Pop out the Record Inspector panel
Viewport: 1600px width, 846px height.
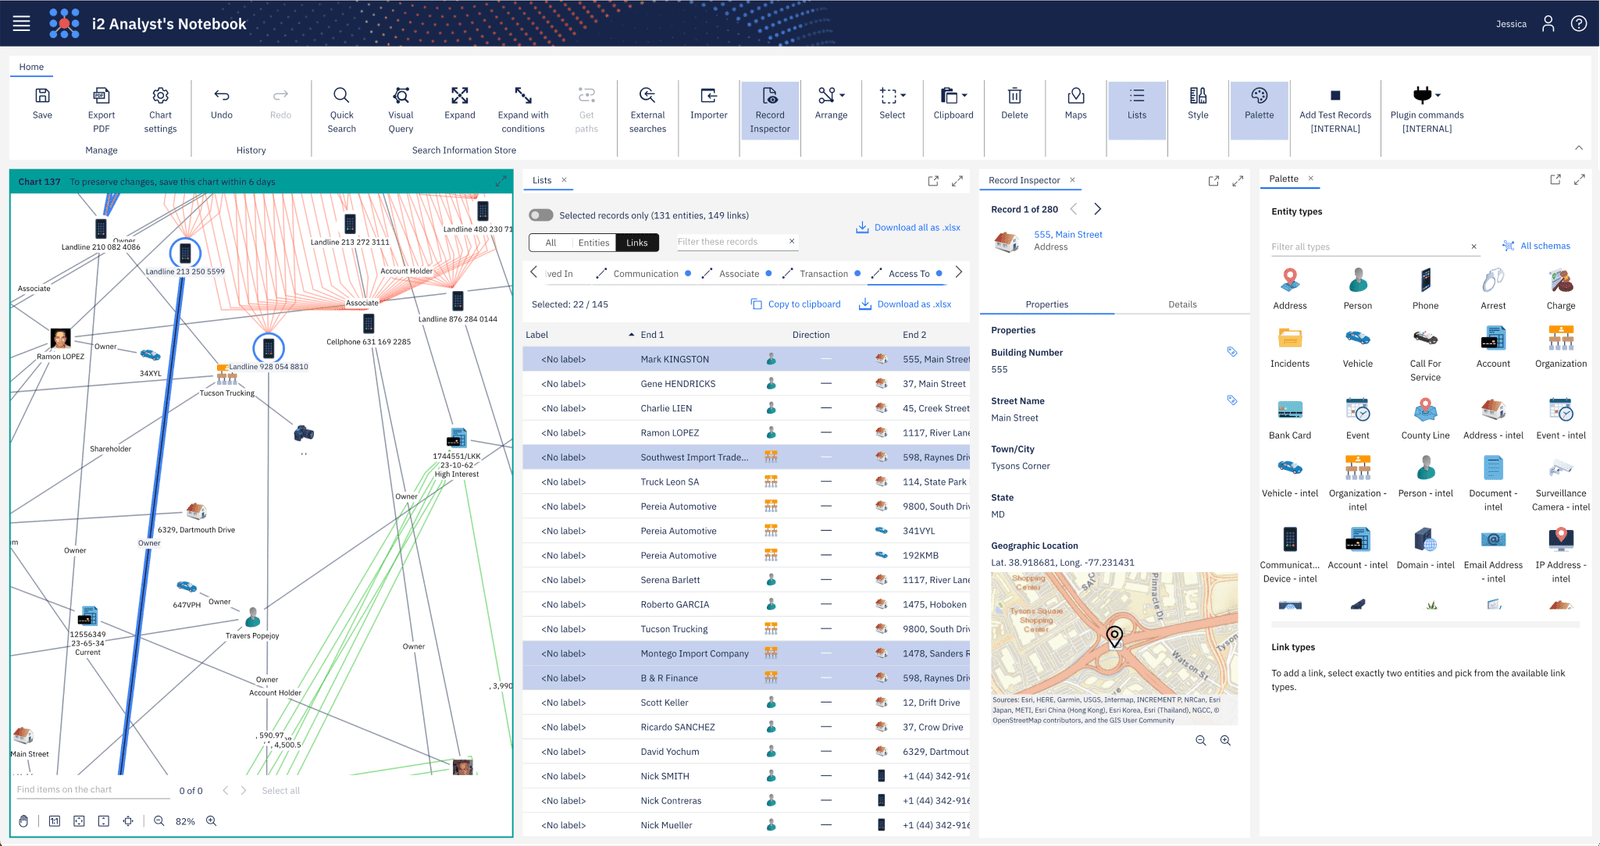(x=1213, y=181)
